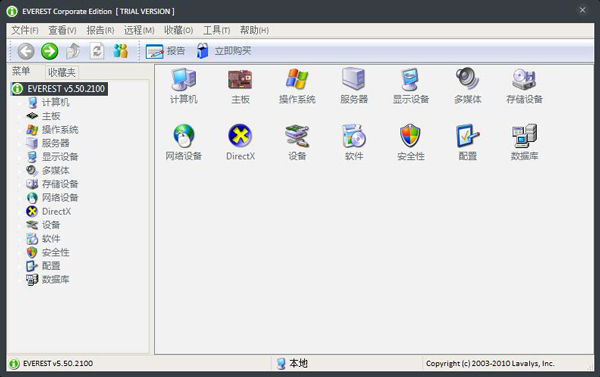Close the EVEREST window

click(582, 10)
